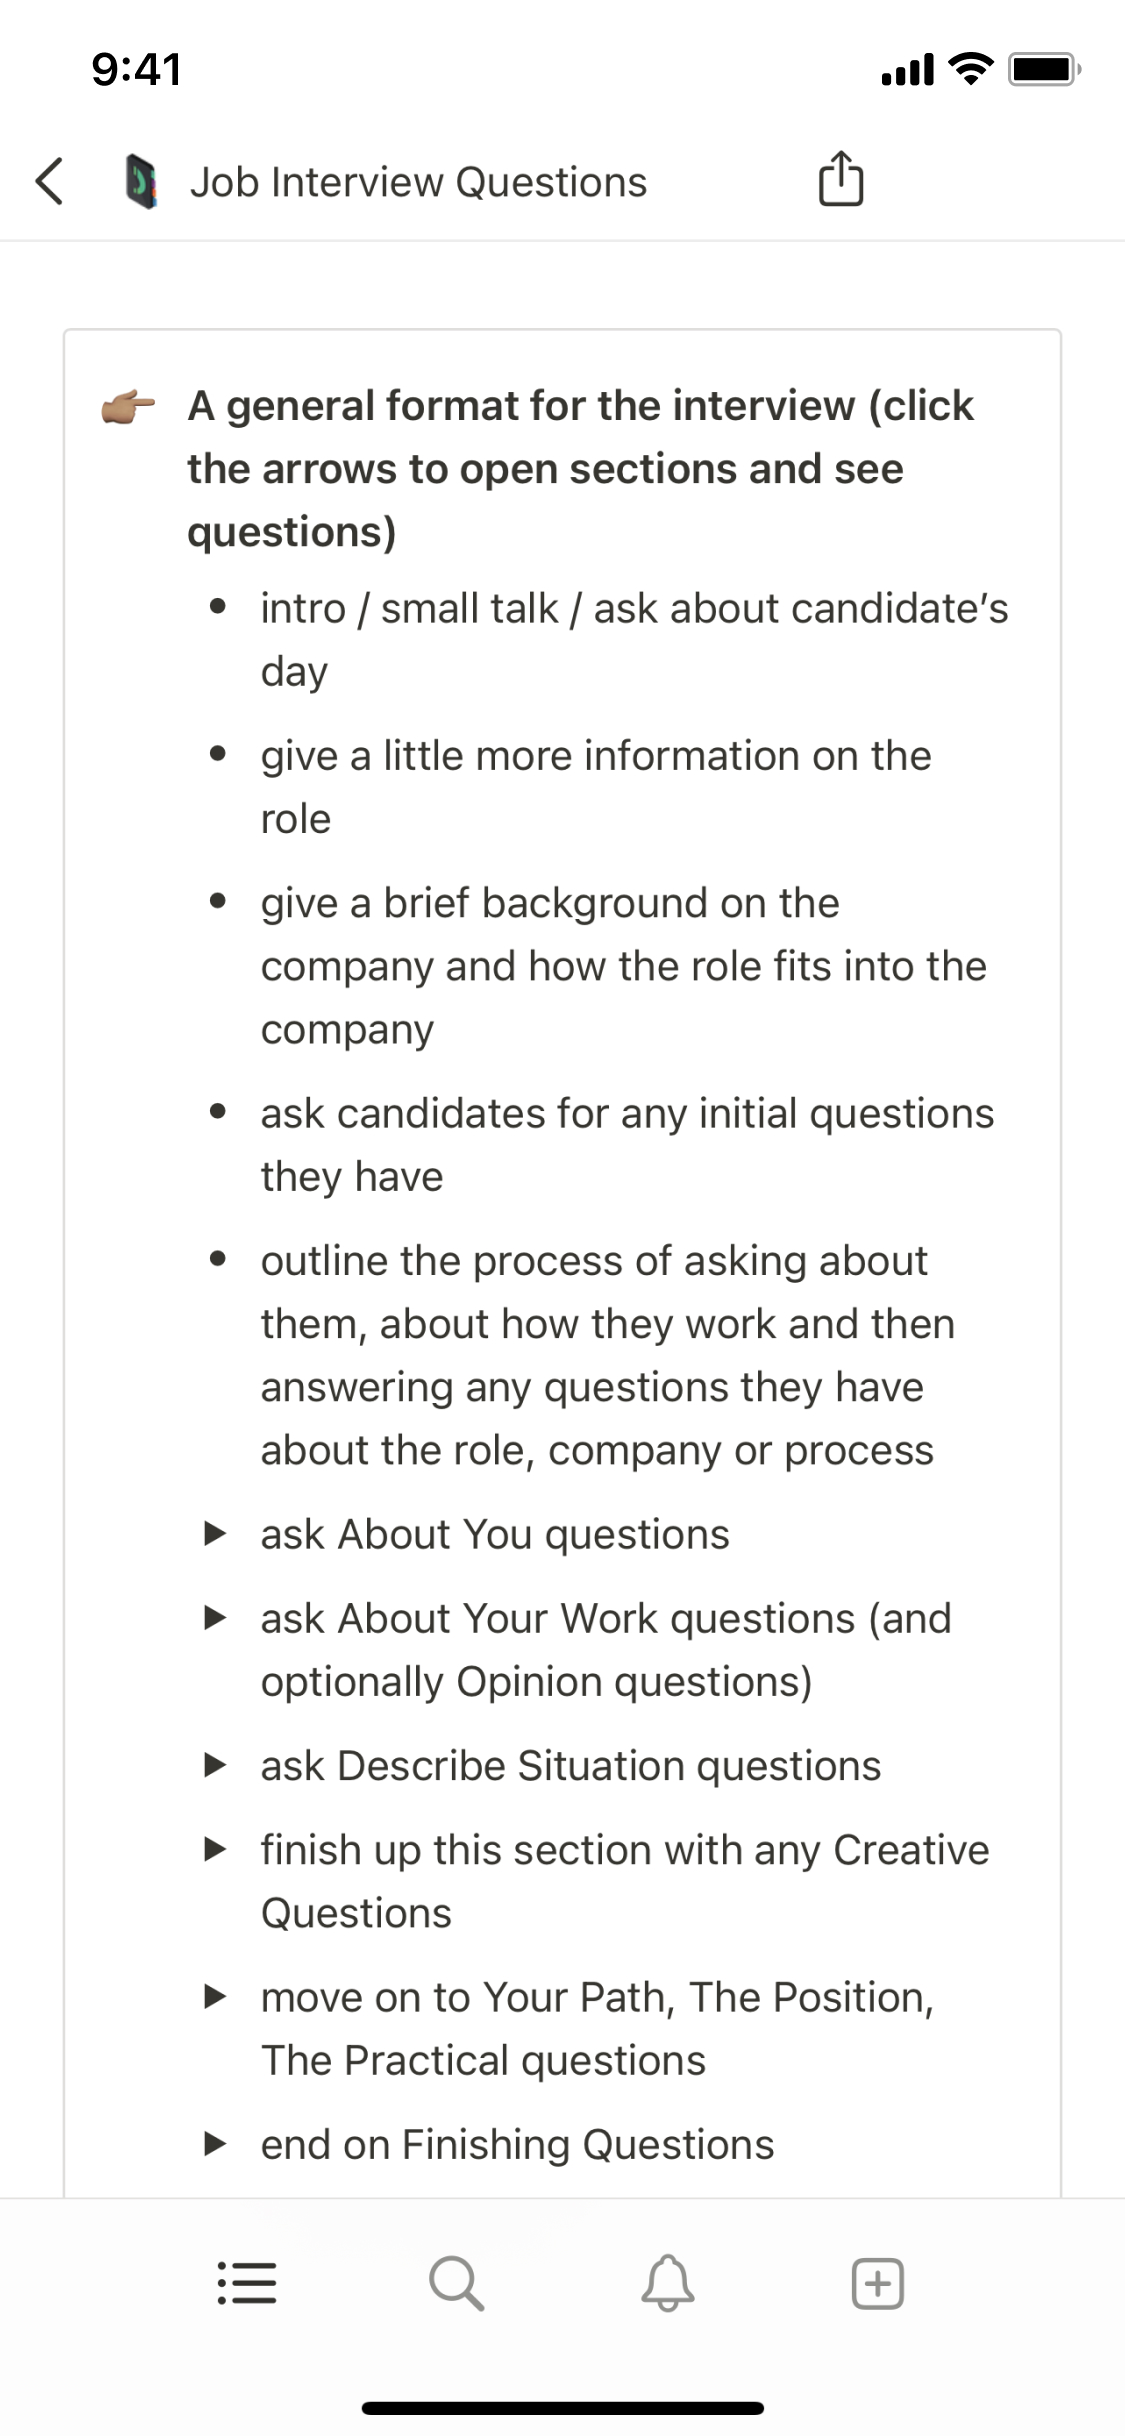The height and width of the screenshot is (2436, 1125).
Task: Tap the Job Interview Questions page title
Action: pyautogui.click(x=418, y=182)
